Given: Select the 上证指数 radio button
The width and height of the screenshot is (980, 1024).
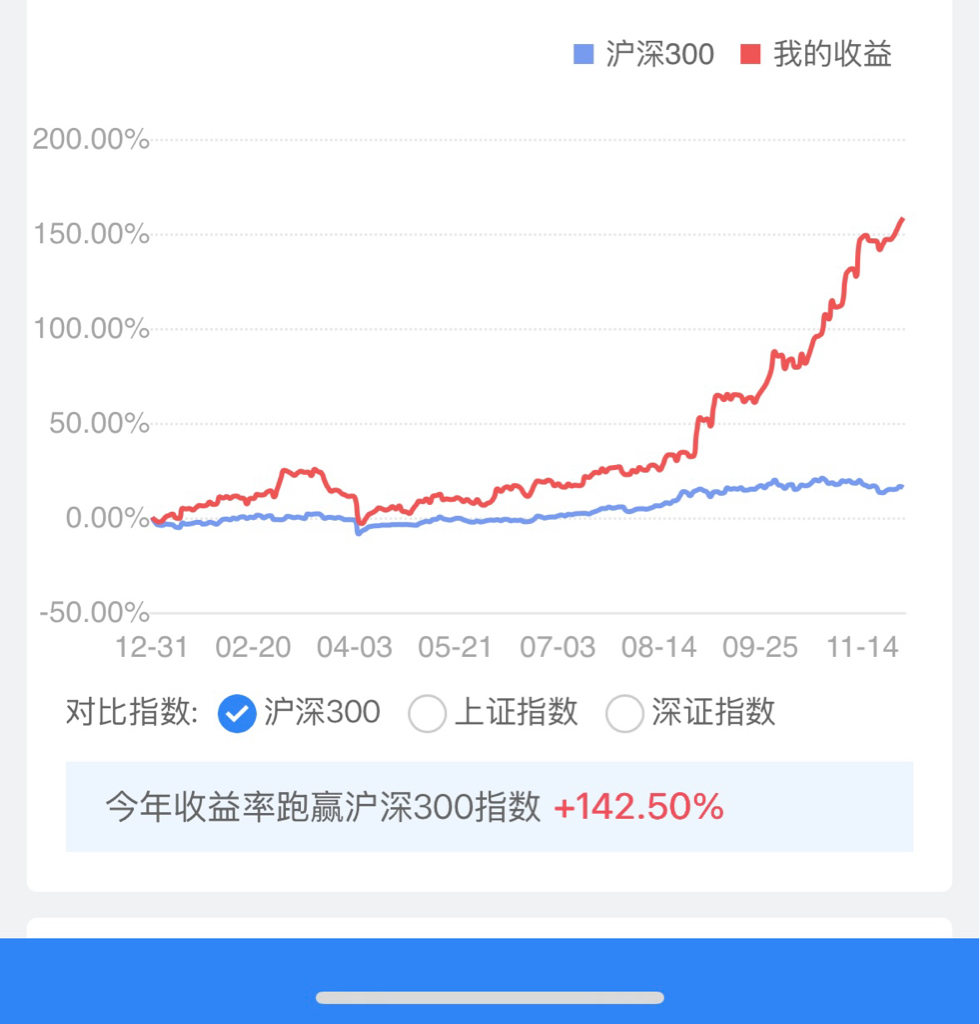Looking at the screenshot, I should (x=427, y=713).
